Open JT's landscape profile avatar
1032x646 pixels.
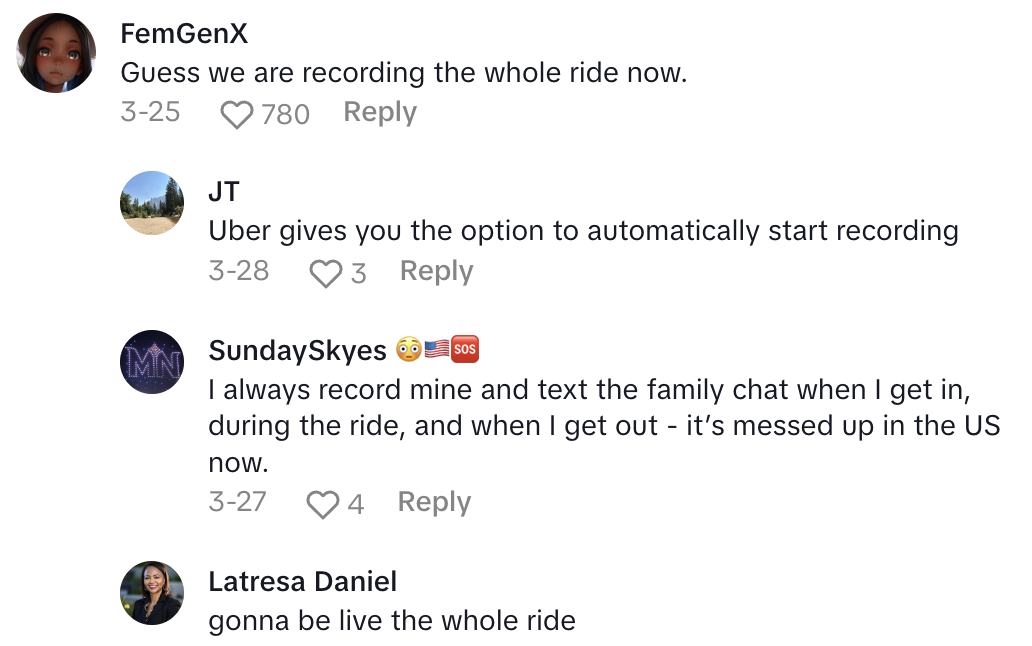click(x=152, y=202)
